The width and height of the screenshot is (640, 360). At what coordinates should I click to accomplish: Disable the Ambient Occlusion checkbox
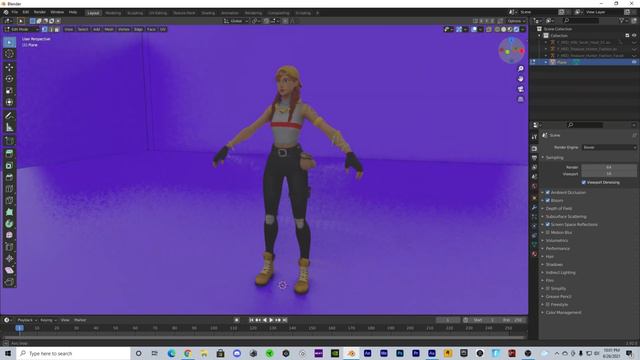[x=548, y=192]
